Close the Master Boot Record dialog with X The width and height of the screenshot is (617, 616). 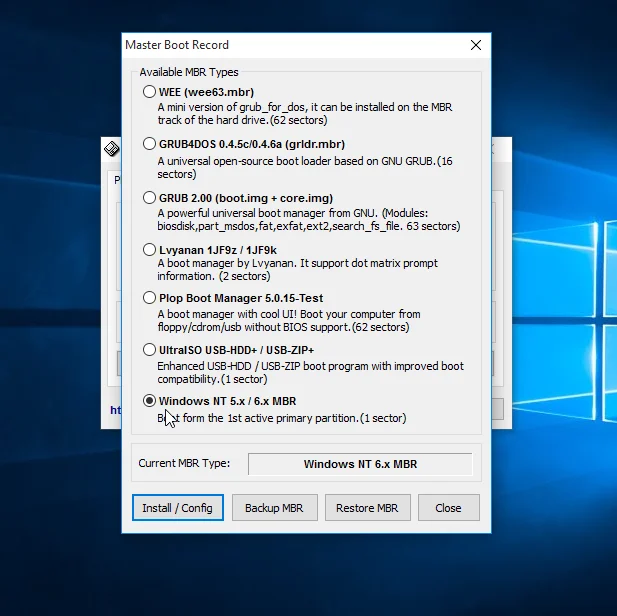[476, 45]
